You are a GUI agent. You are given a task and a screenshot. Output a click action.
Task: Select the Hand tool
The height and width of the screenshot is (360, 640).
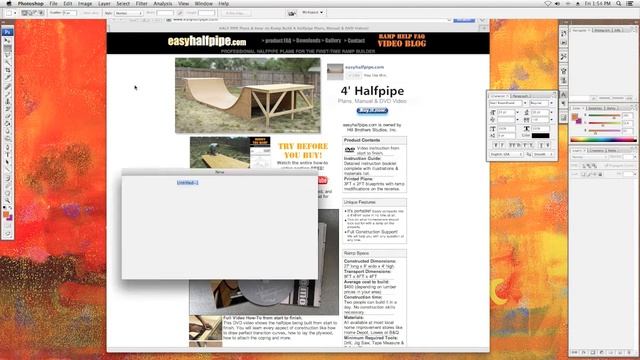[7, 193]
